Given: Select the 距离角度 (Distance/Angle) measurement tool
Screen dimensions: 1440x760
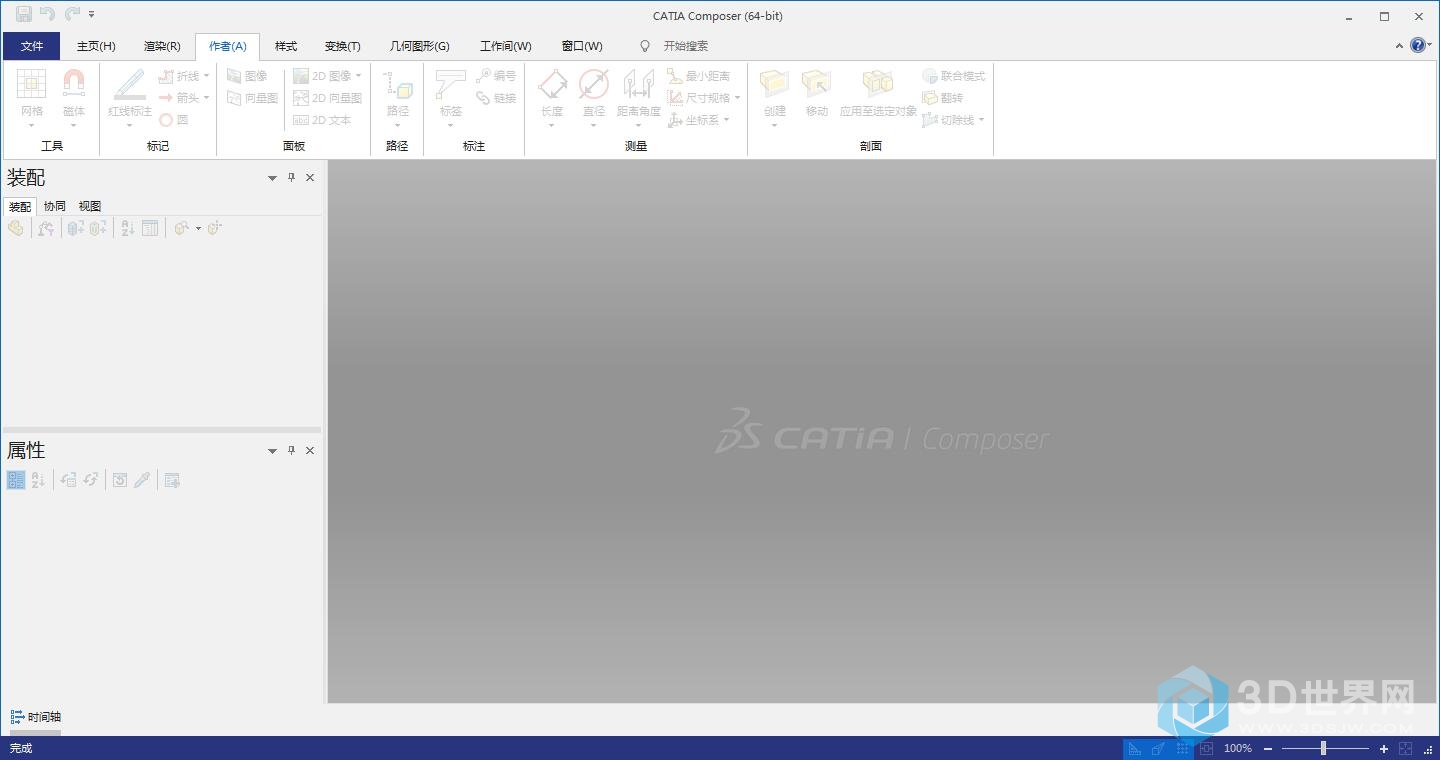Looking at the screenshot, I should pyautogui.click(x=638, y=93).
